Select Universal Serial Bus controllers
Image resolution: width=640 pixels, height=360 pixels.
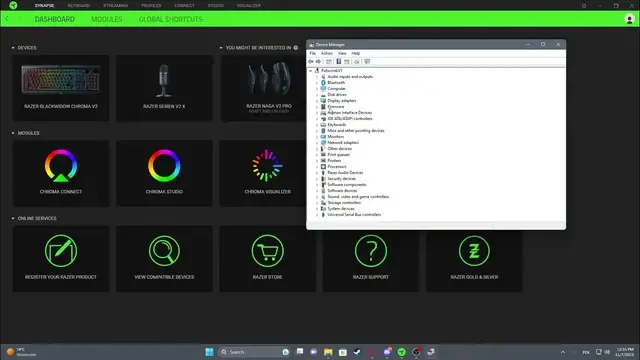click(354, 215)
